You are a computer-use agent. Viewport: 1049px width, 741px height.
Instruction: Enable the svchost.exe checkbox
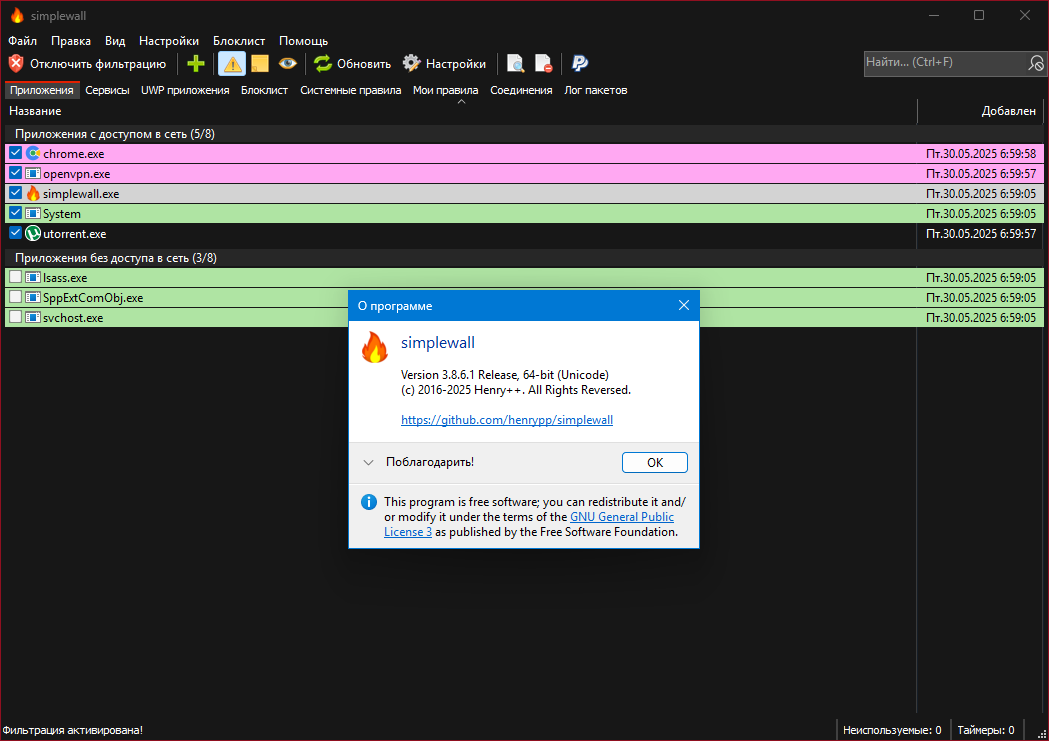[x=15, y=317]
